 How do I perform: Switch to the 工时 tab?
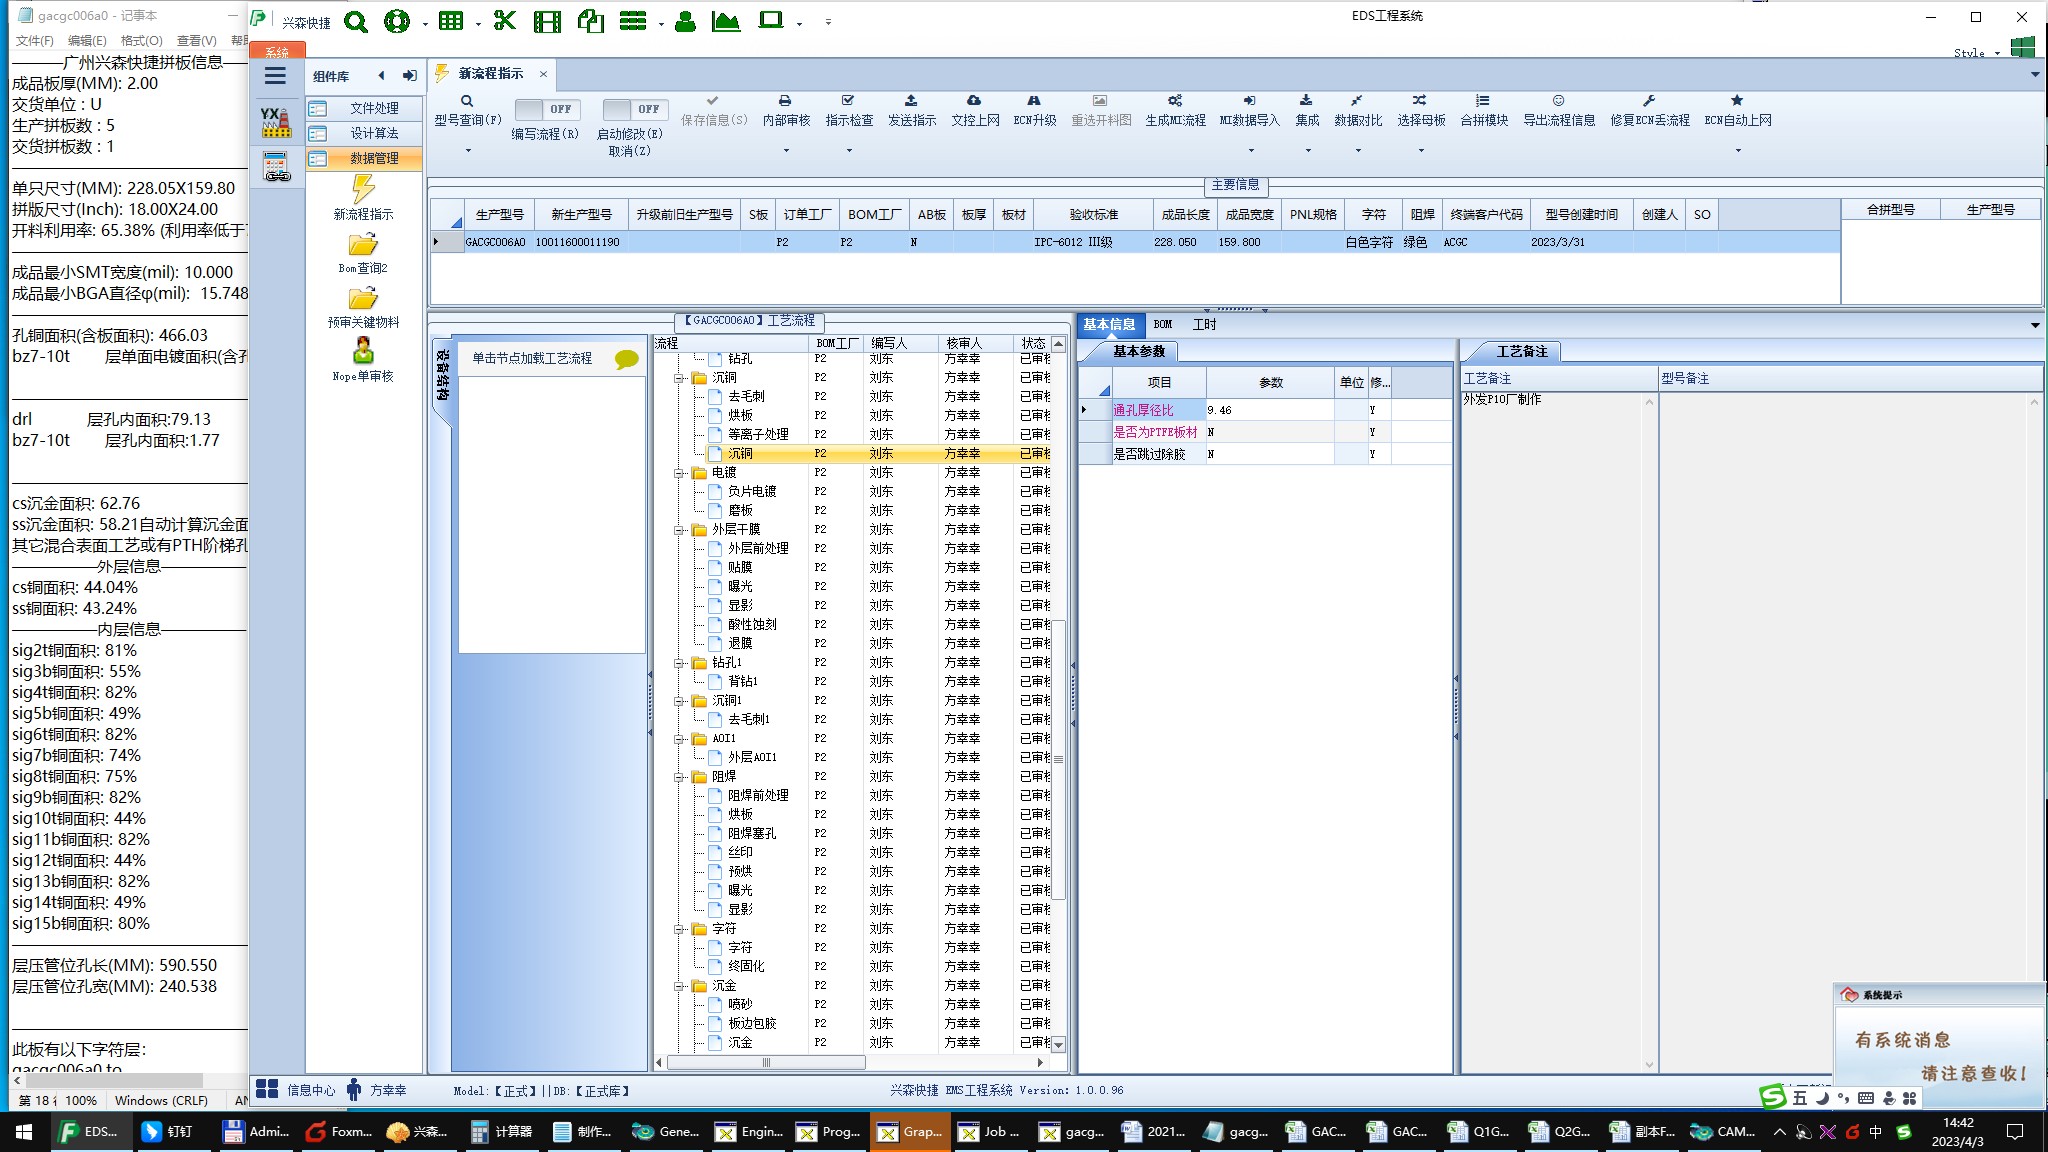[1204, 324]
